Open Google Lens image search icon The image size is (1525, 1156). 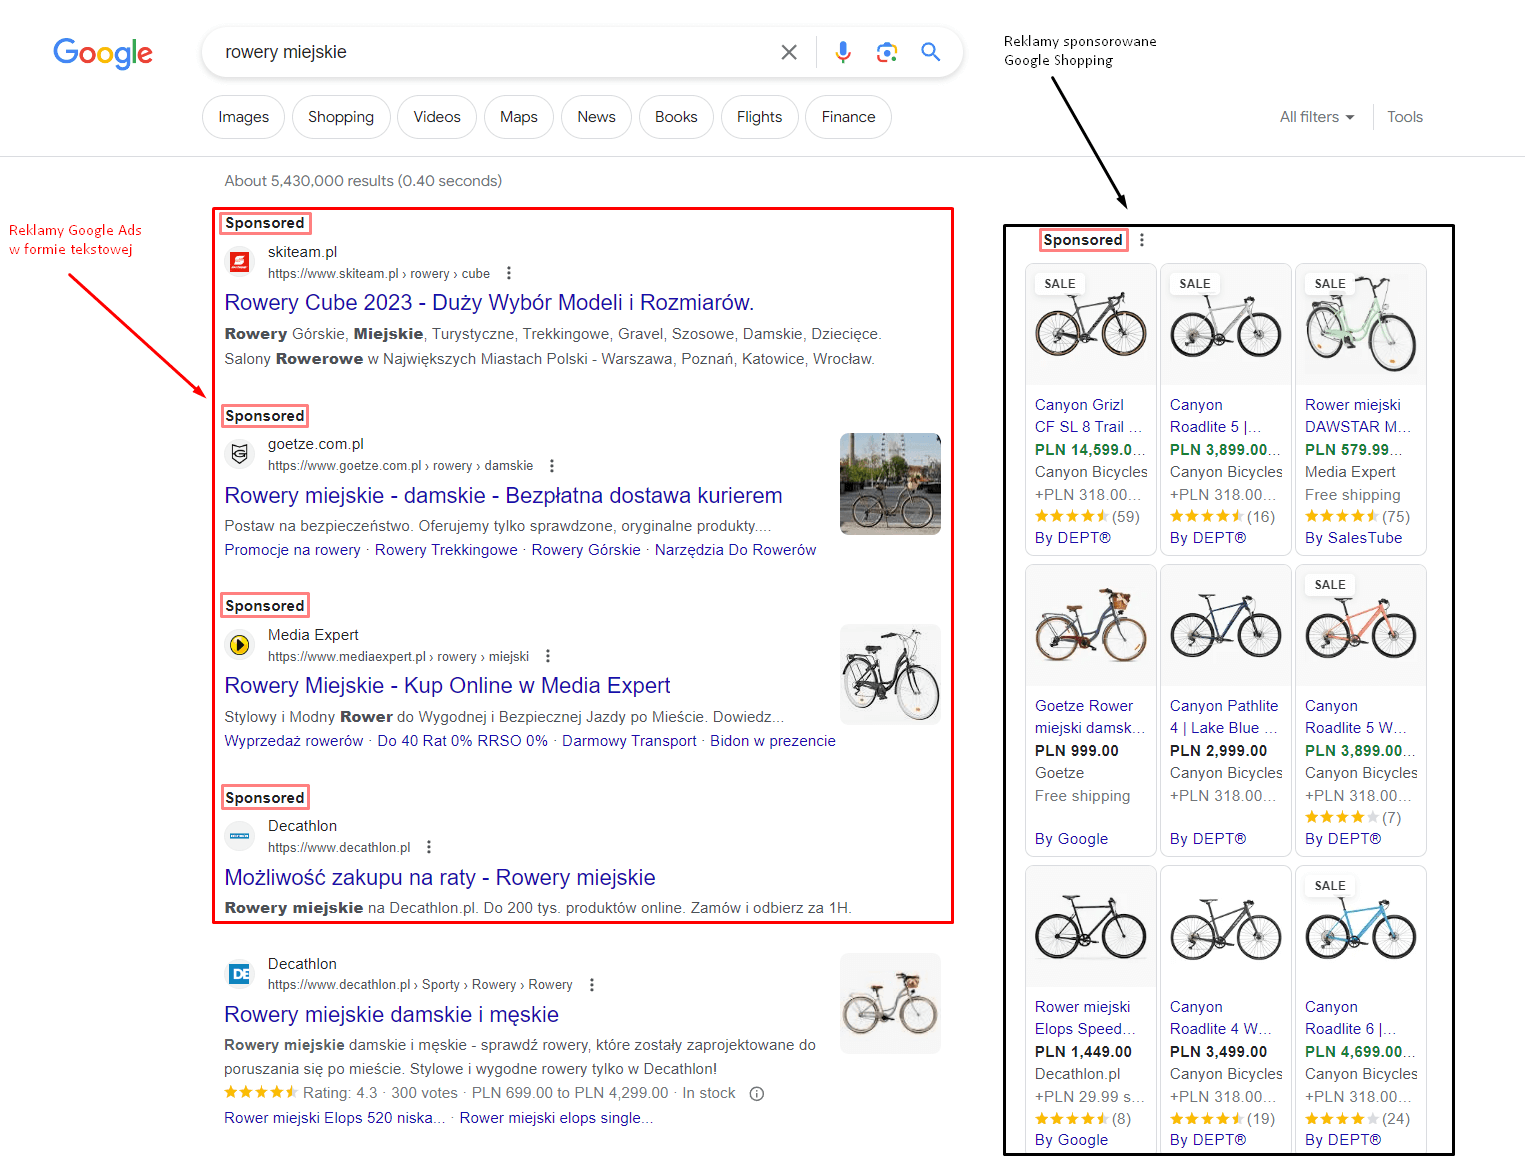click(887, 52)
